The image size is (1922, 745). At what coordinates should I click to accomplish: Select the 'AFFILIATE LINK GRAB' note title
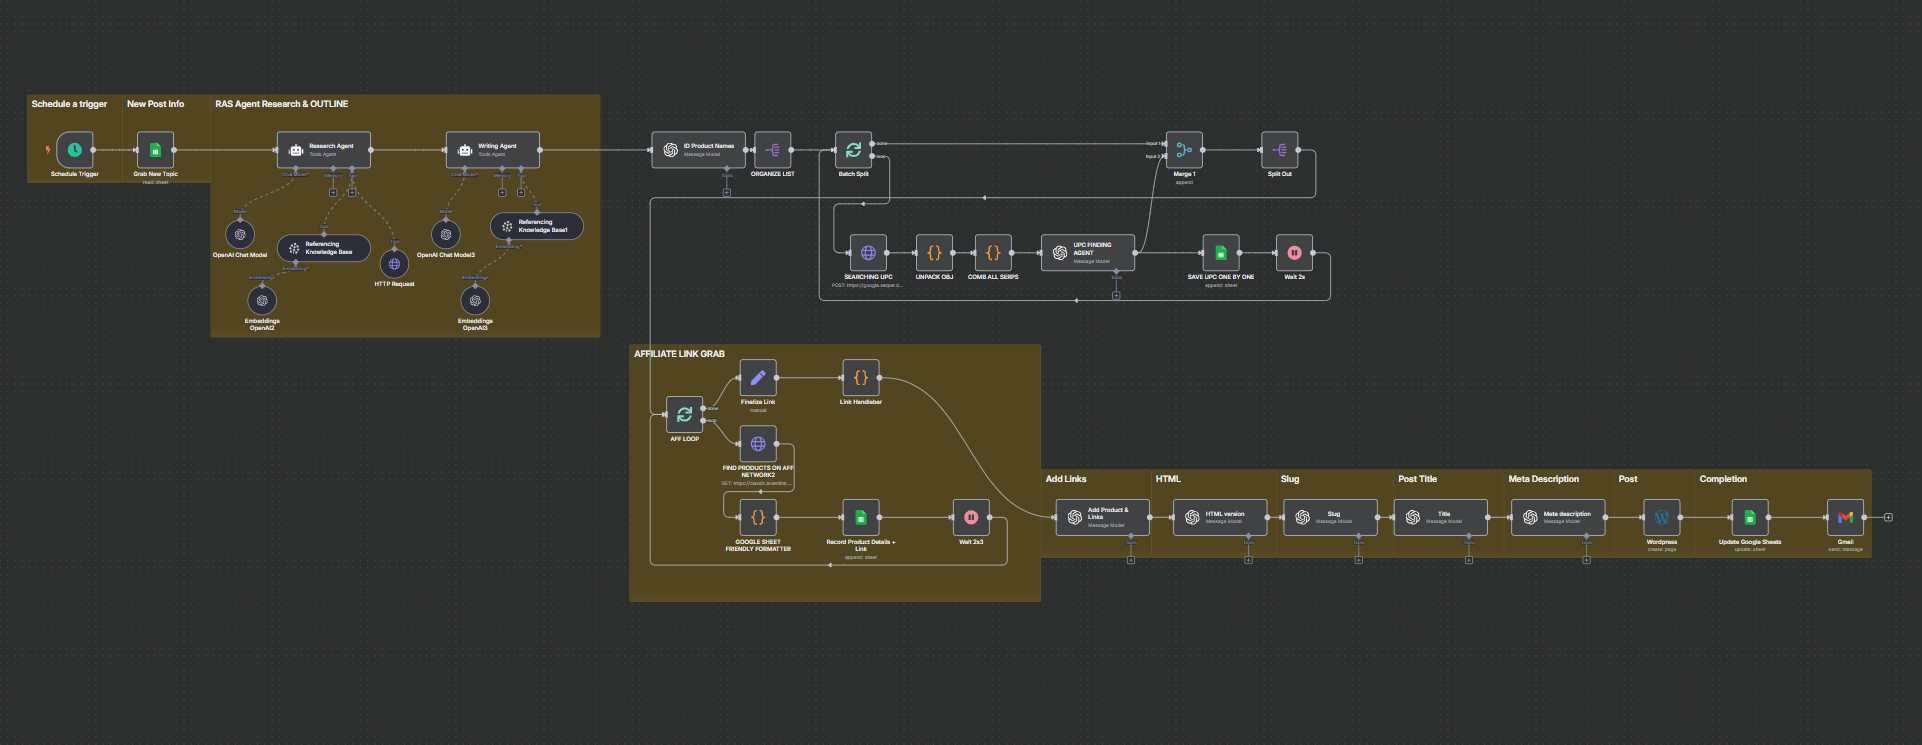(679, 354)
